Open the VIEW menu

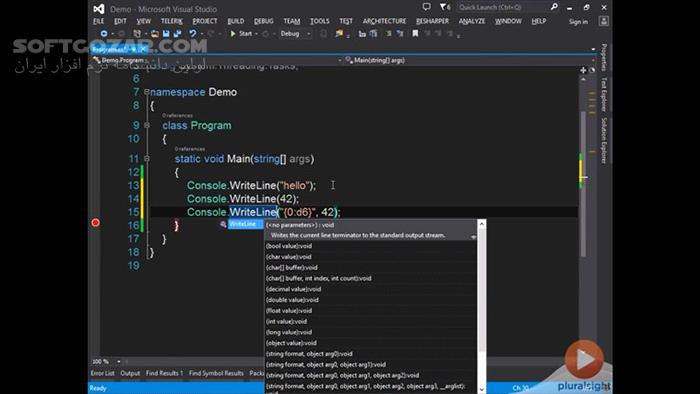tap(144, 21)
